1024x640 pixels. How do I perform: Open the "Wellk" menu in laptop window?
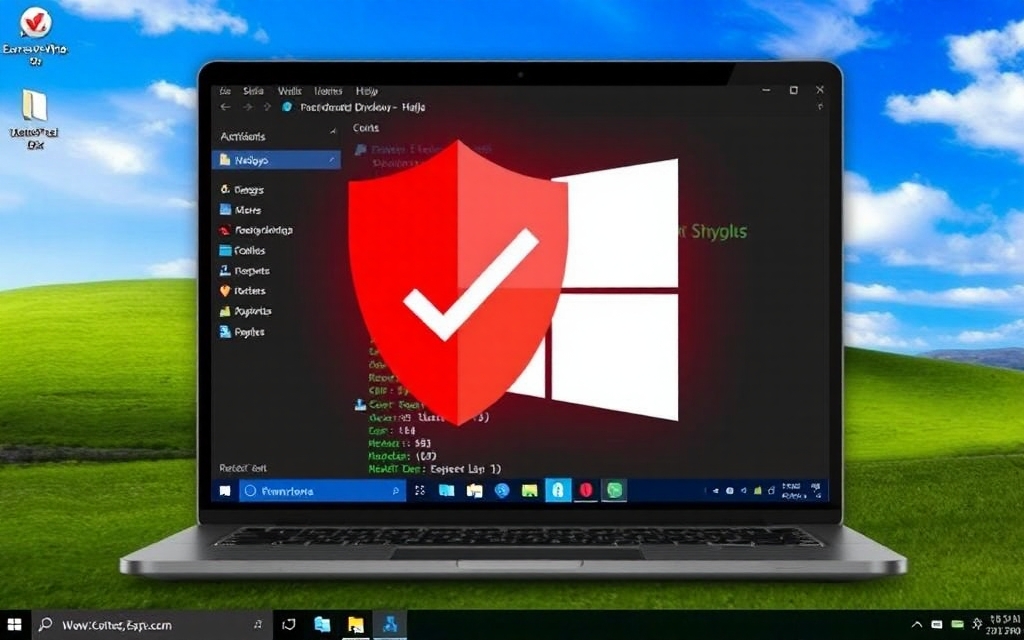[289, 91]
